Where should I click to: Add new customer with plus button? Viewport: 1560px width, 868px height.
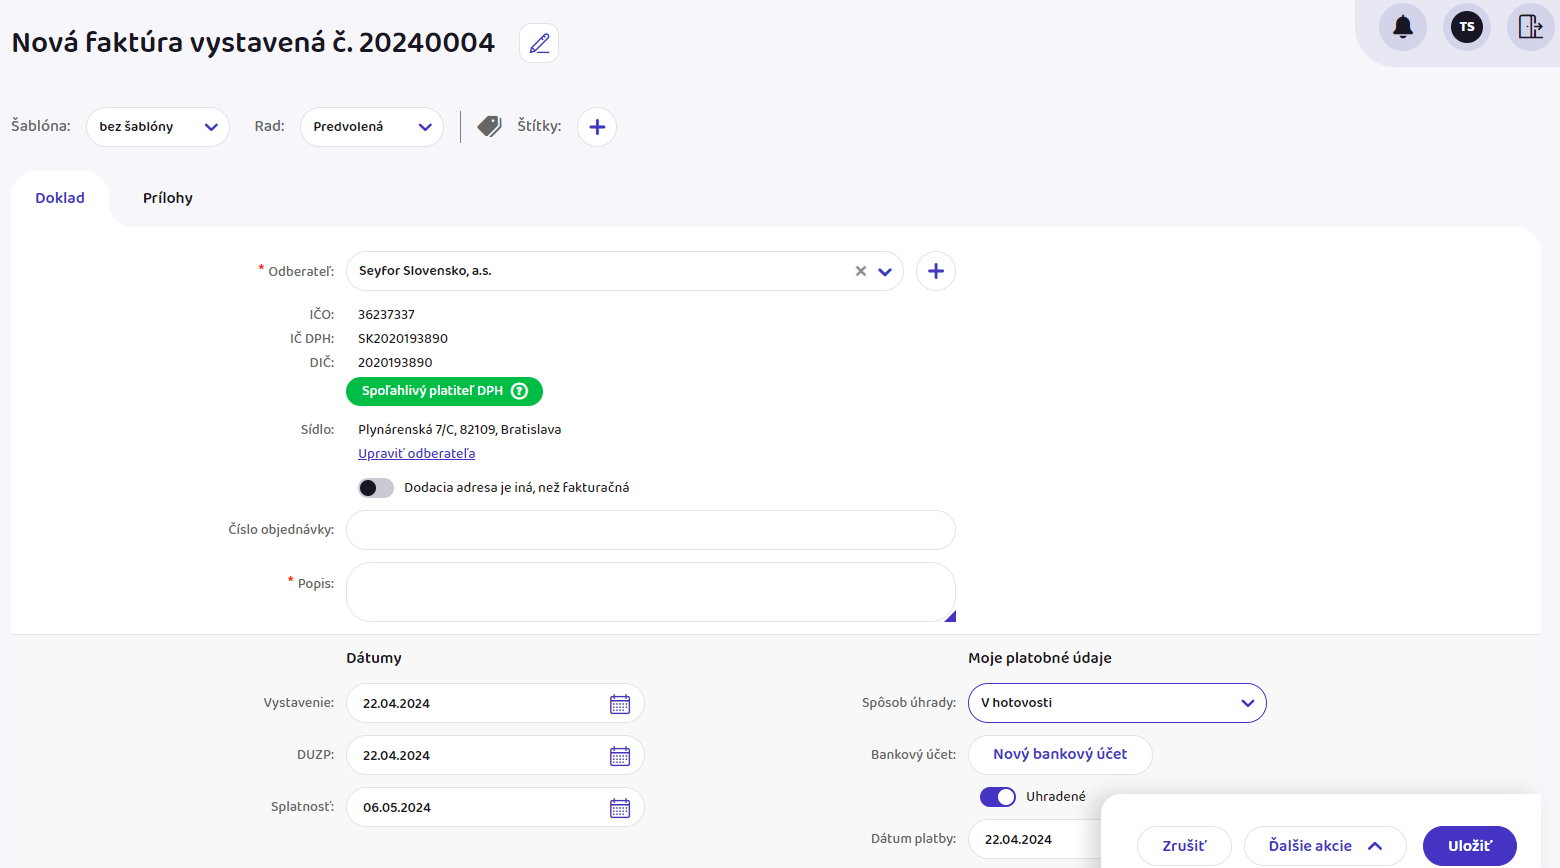tap(935, 271)
